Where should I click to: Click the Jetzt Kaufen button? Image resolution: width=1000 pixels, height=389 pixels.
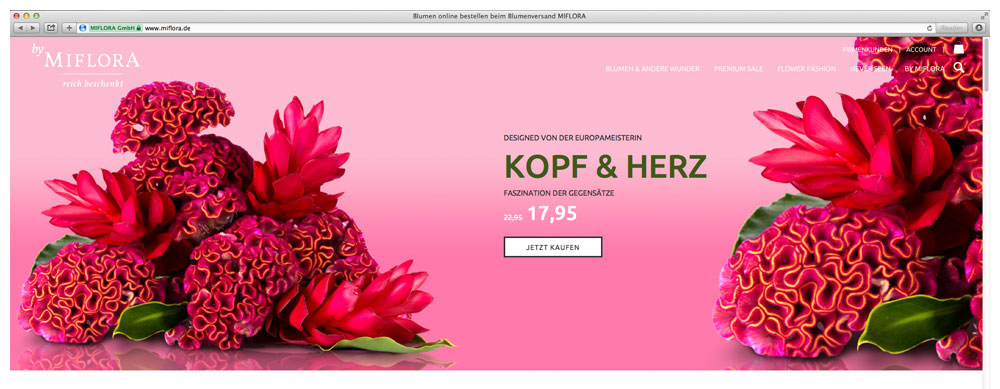tap(553, 247)
